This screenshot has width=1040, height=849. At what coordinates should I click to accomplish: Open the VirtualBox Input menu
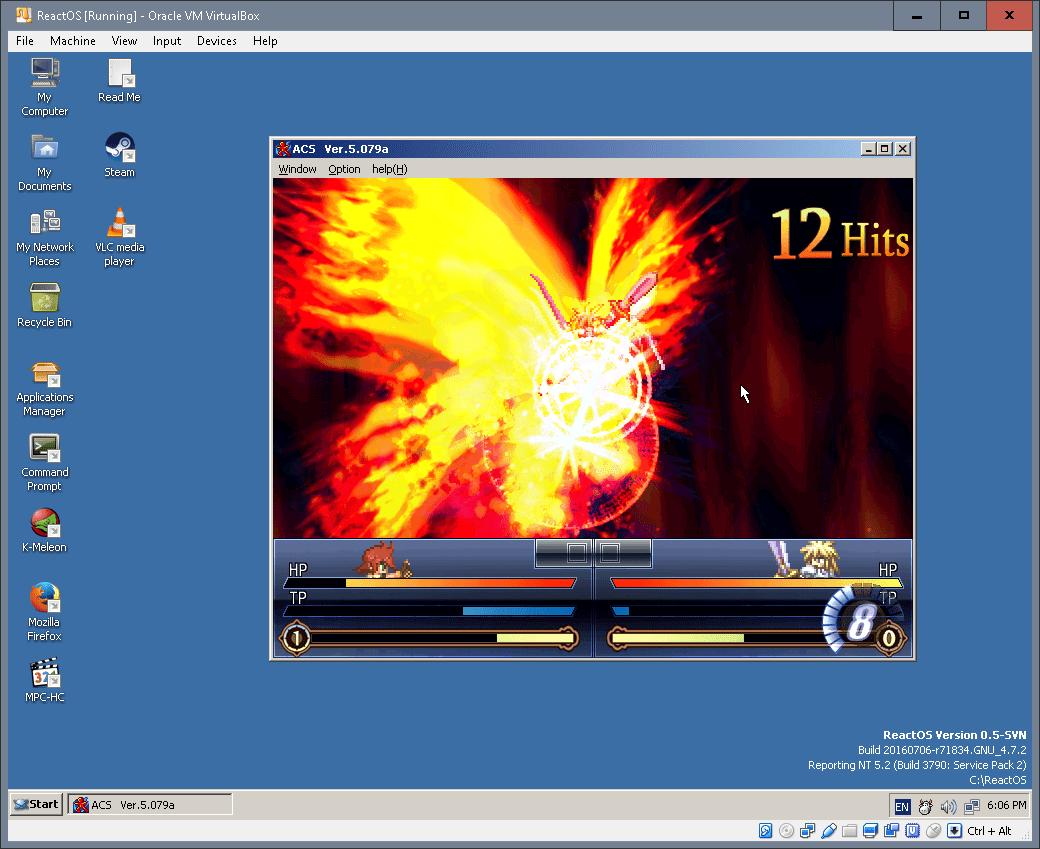point(166,41)
